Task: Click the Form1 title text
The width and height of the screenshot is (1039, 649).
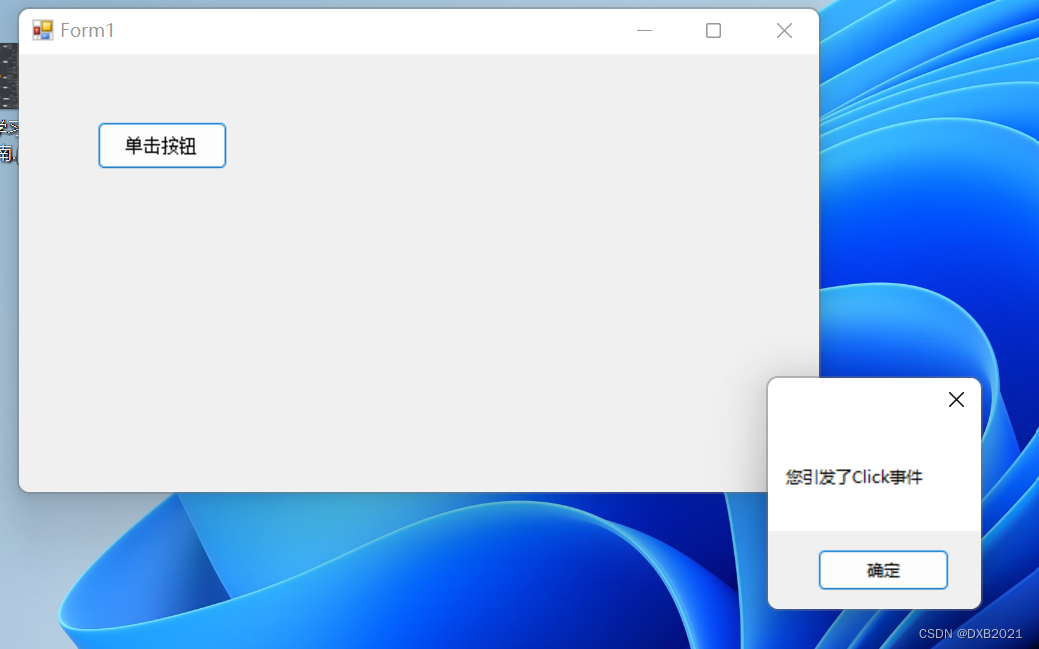Action: [87, 30]
